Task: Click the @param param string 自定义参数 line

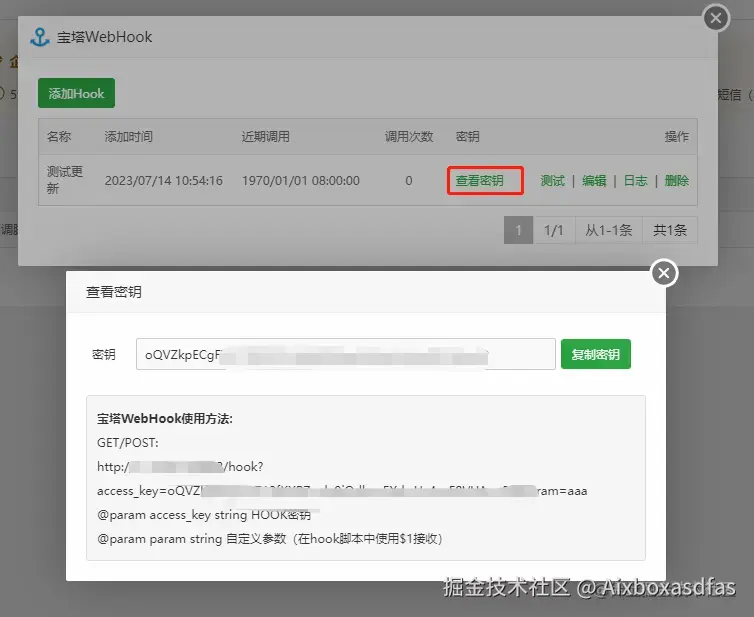Action: pos(269,539)
